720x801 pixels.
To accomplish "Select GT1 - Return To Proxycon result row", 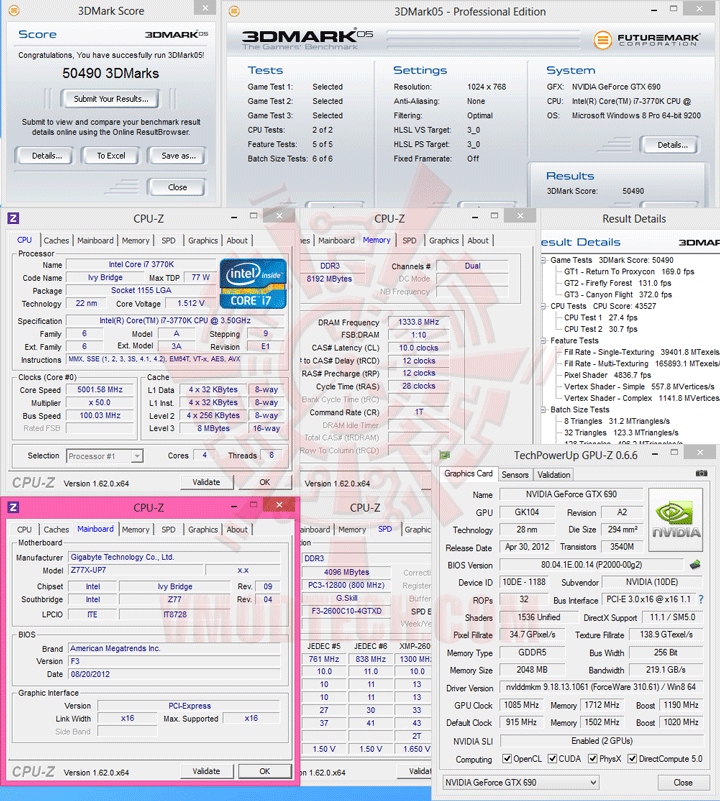I will tap(629, 272).
